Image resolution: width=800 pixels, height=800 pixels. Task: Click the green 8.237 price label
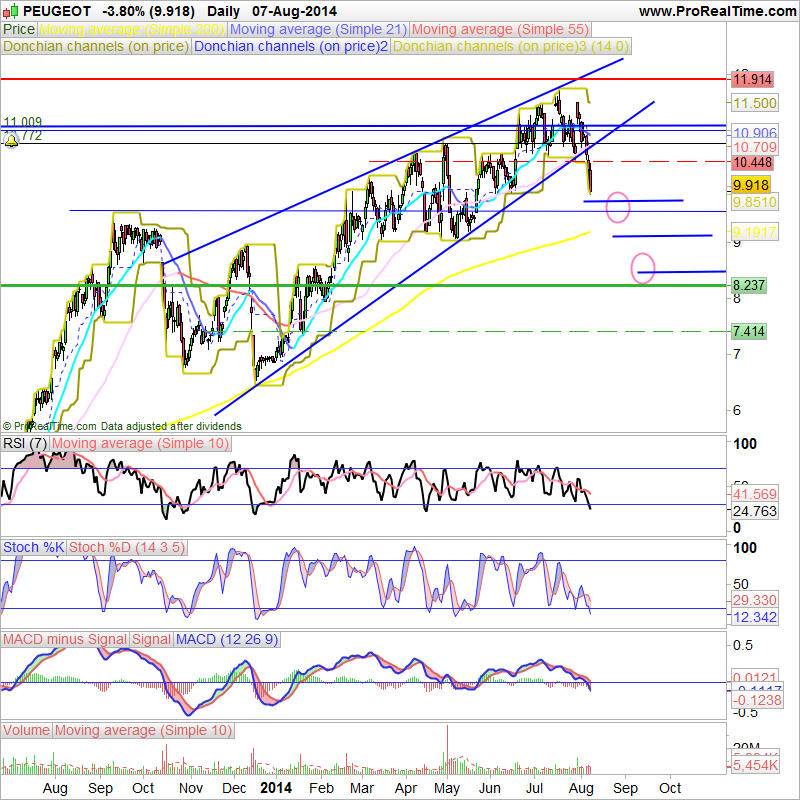[x=748, y=285]
